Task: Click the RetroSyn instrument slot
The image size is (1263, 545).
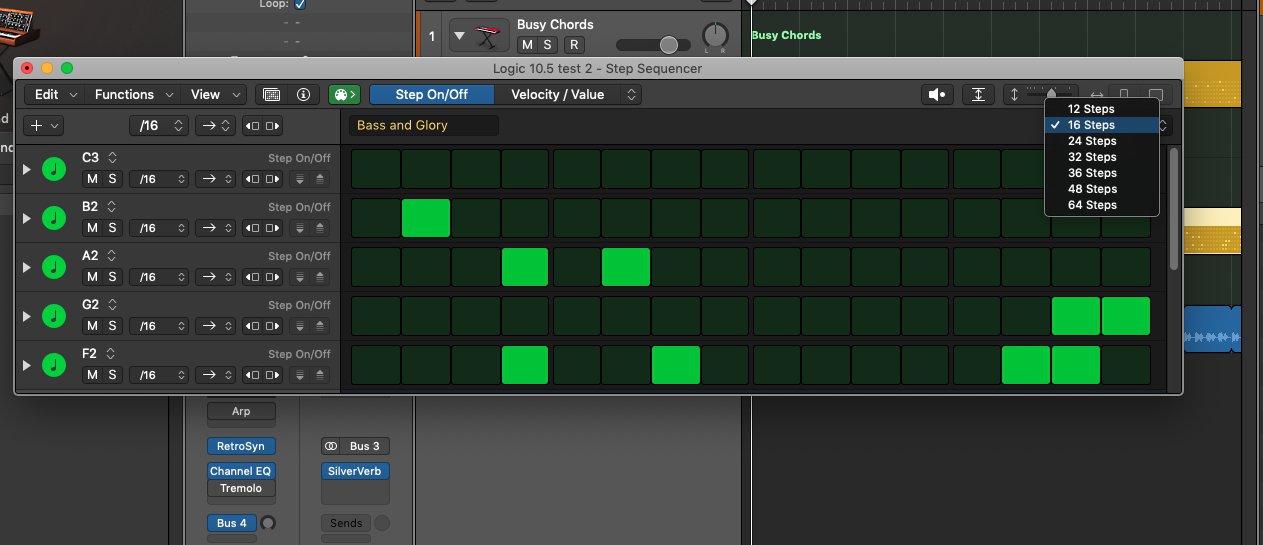Action: 239,447
